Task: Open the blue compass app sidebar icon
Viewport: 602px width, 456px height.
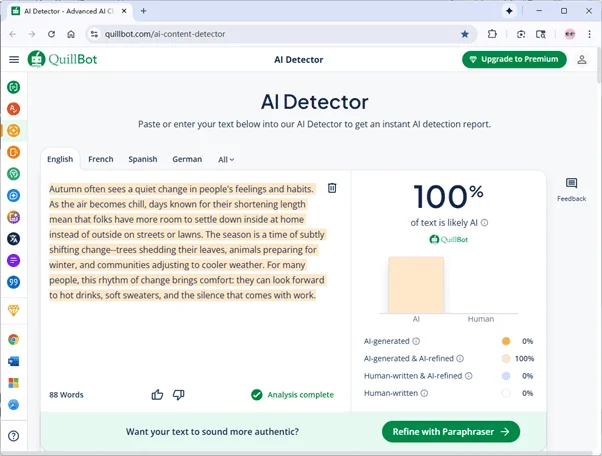Action: (13, 405)
